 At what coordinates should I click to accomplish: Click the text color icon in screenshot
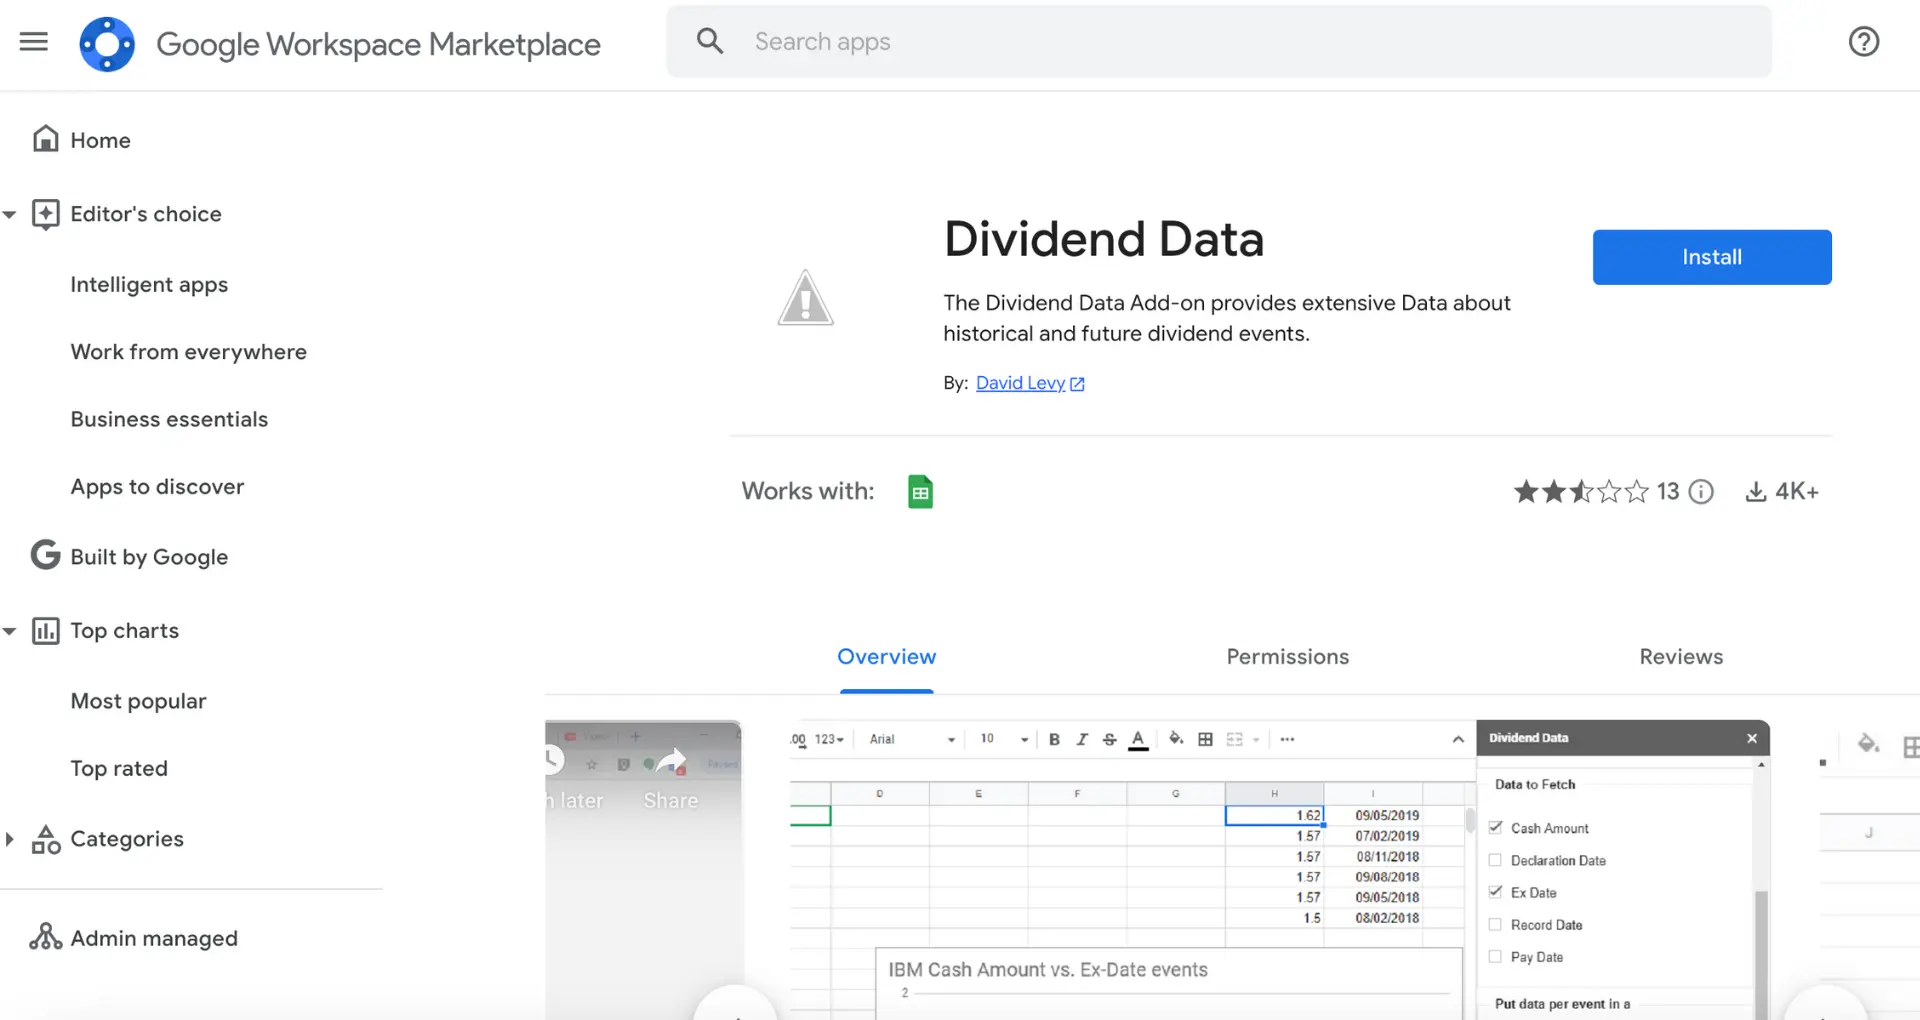click(1138, 740)
